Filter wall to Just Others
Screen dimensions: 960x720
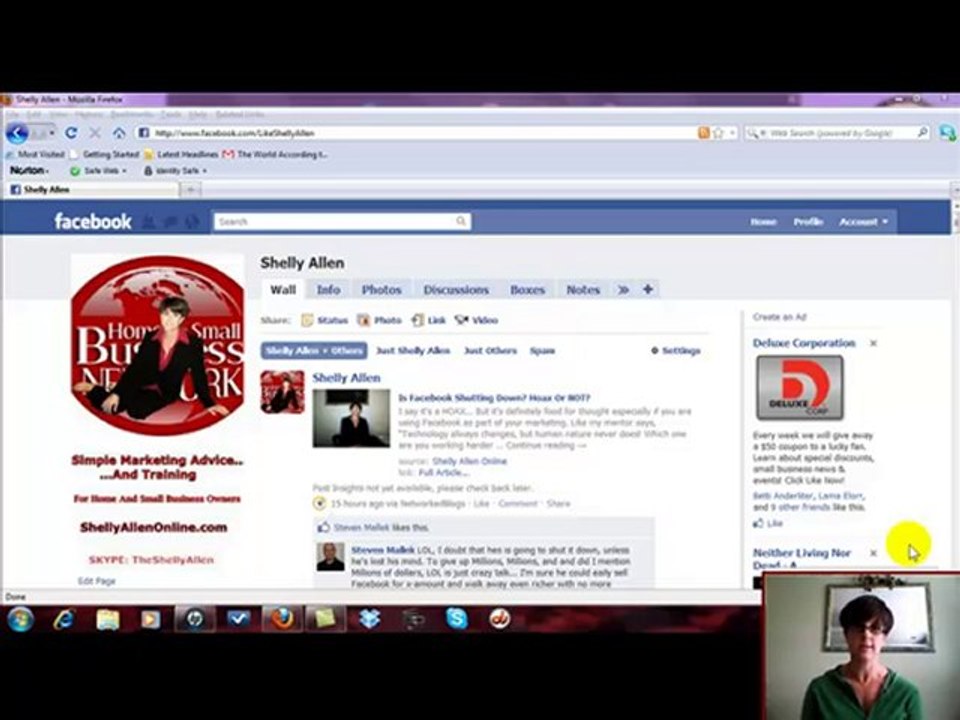[490, 351]
